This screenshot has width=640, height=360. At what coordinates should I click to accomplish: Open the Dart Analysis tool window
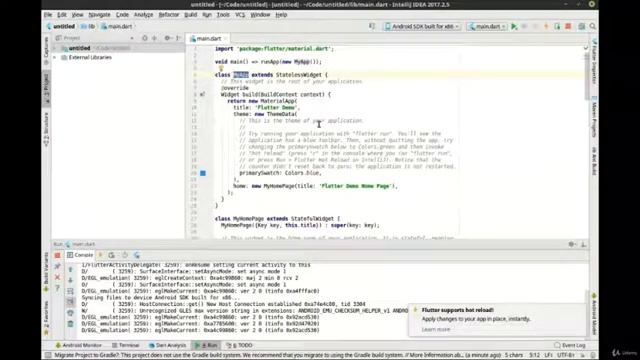(x=167, y=345)
